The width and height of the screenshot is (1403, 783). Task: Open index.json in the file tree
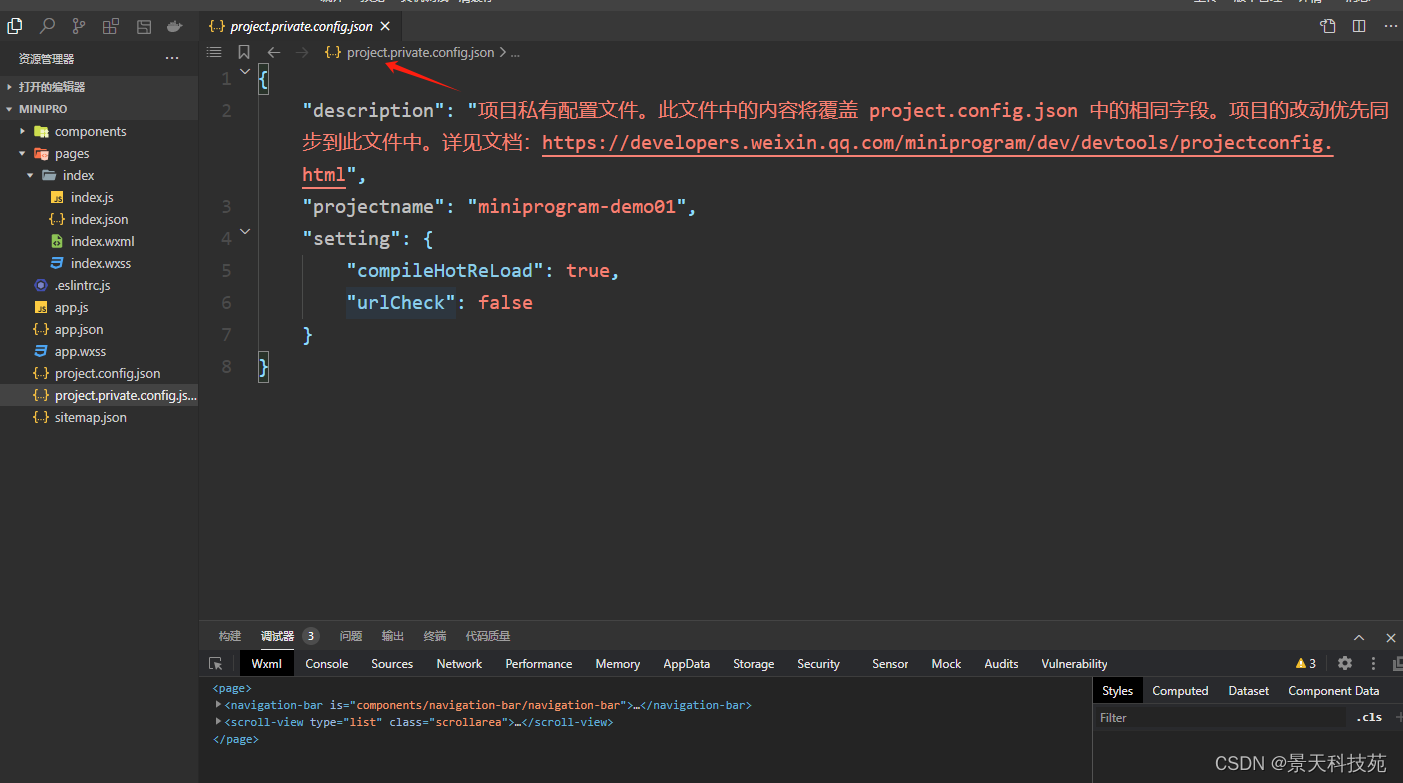click(x=99, y=219)
